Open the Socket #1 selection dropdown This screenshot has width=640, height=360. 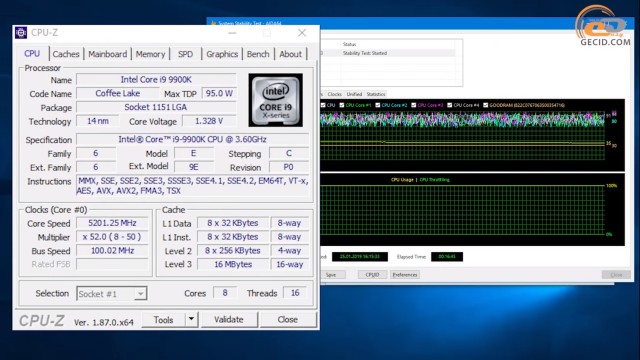point(112,293)
